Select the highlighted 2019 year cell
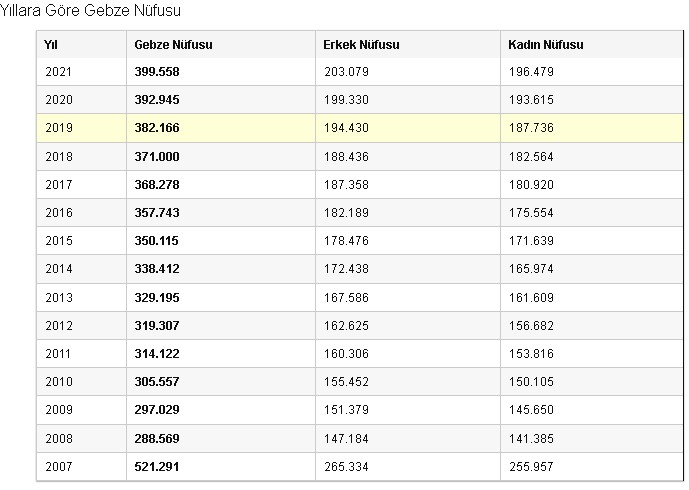The image size is (689, 490). pyautogui.click(x=60, y=128)
